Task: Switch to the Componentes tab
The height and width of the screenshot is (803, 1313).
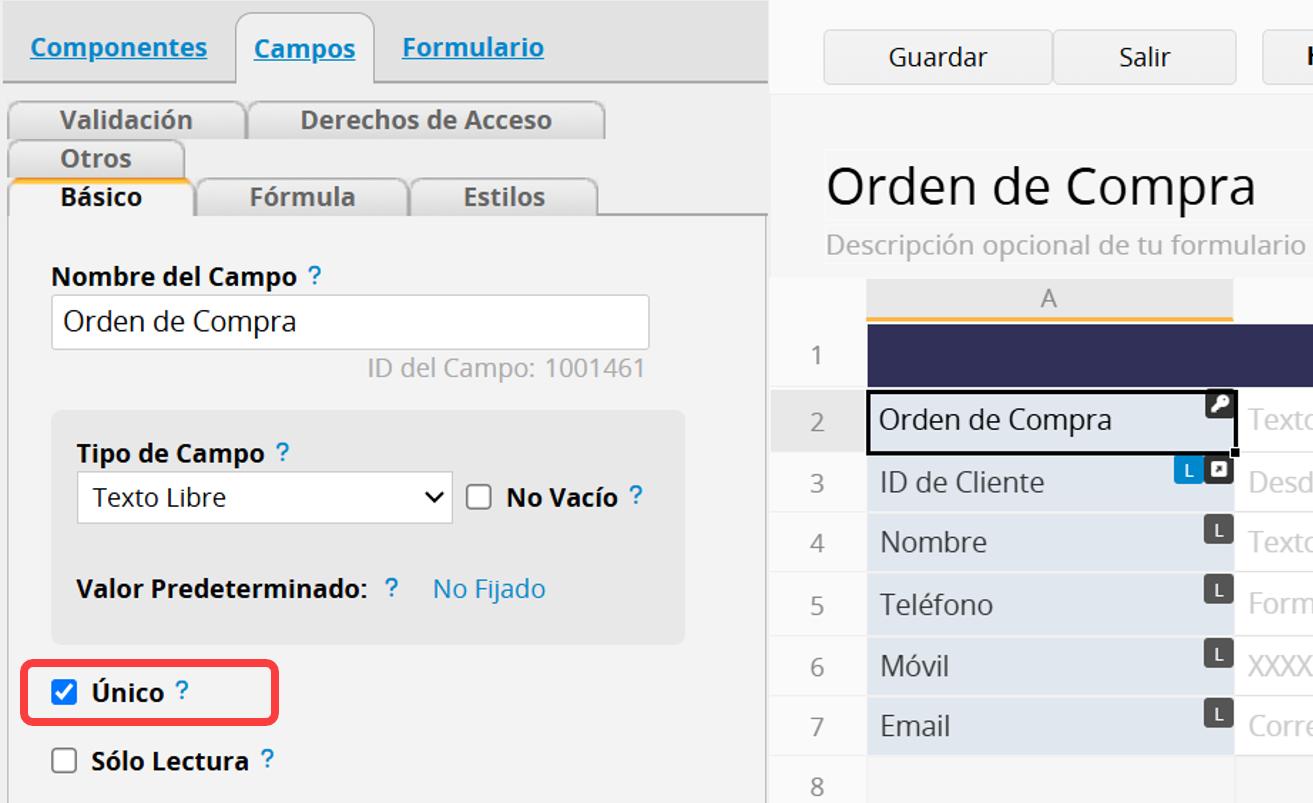Action: (x=119, y=47)
